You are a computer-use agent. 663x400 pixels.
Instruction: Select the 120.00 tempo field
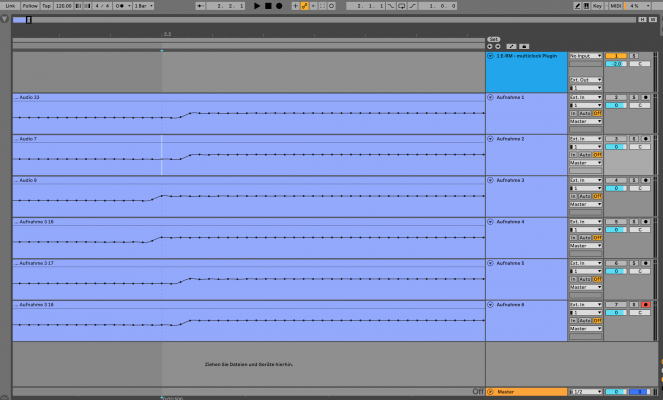(x=63, y=6)
